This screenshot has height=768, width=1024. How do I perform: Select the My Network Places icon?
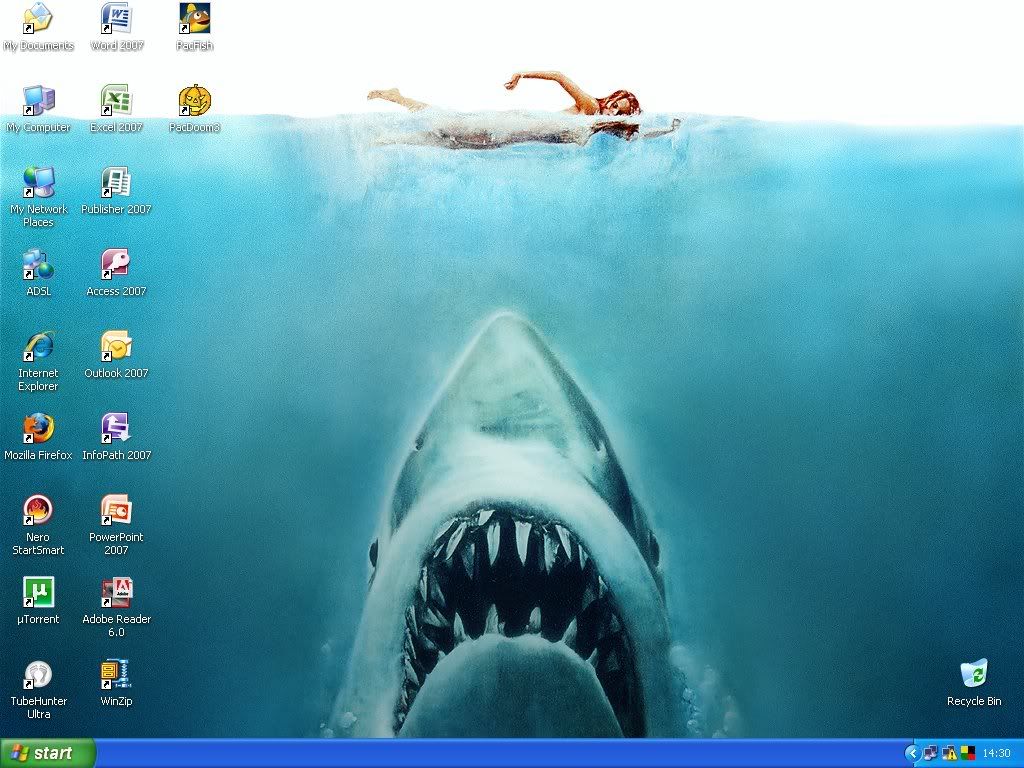point(38,183)
